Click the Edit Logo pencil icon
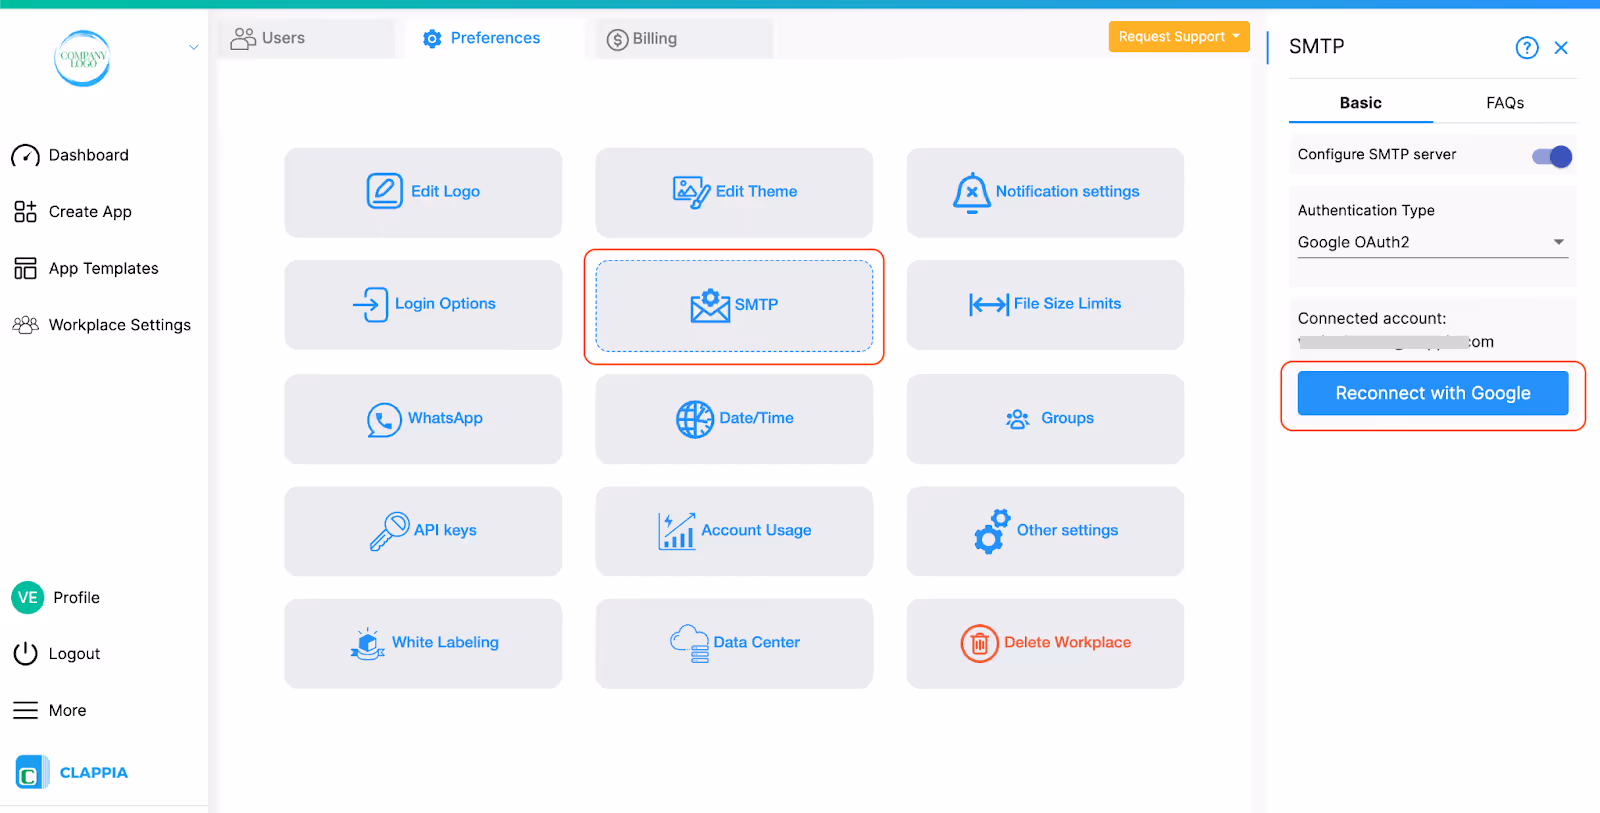Viewport: 1600px width, 813px height. coord(385,191)
